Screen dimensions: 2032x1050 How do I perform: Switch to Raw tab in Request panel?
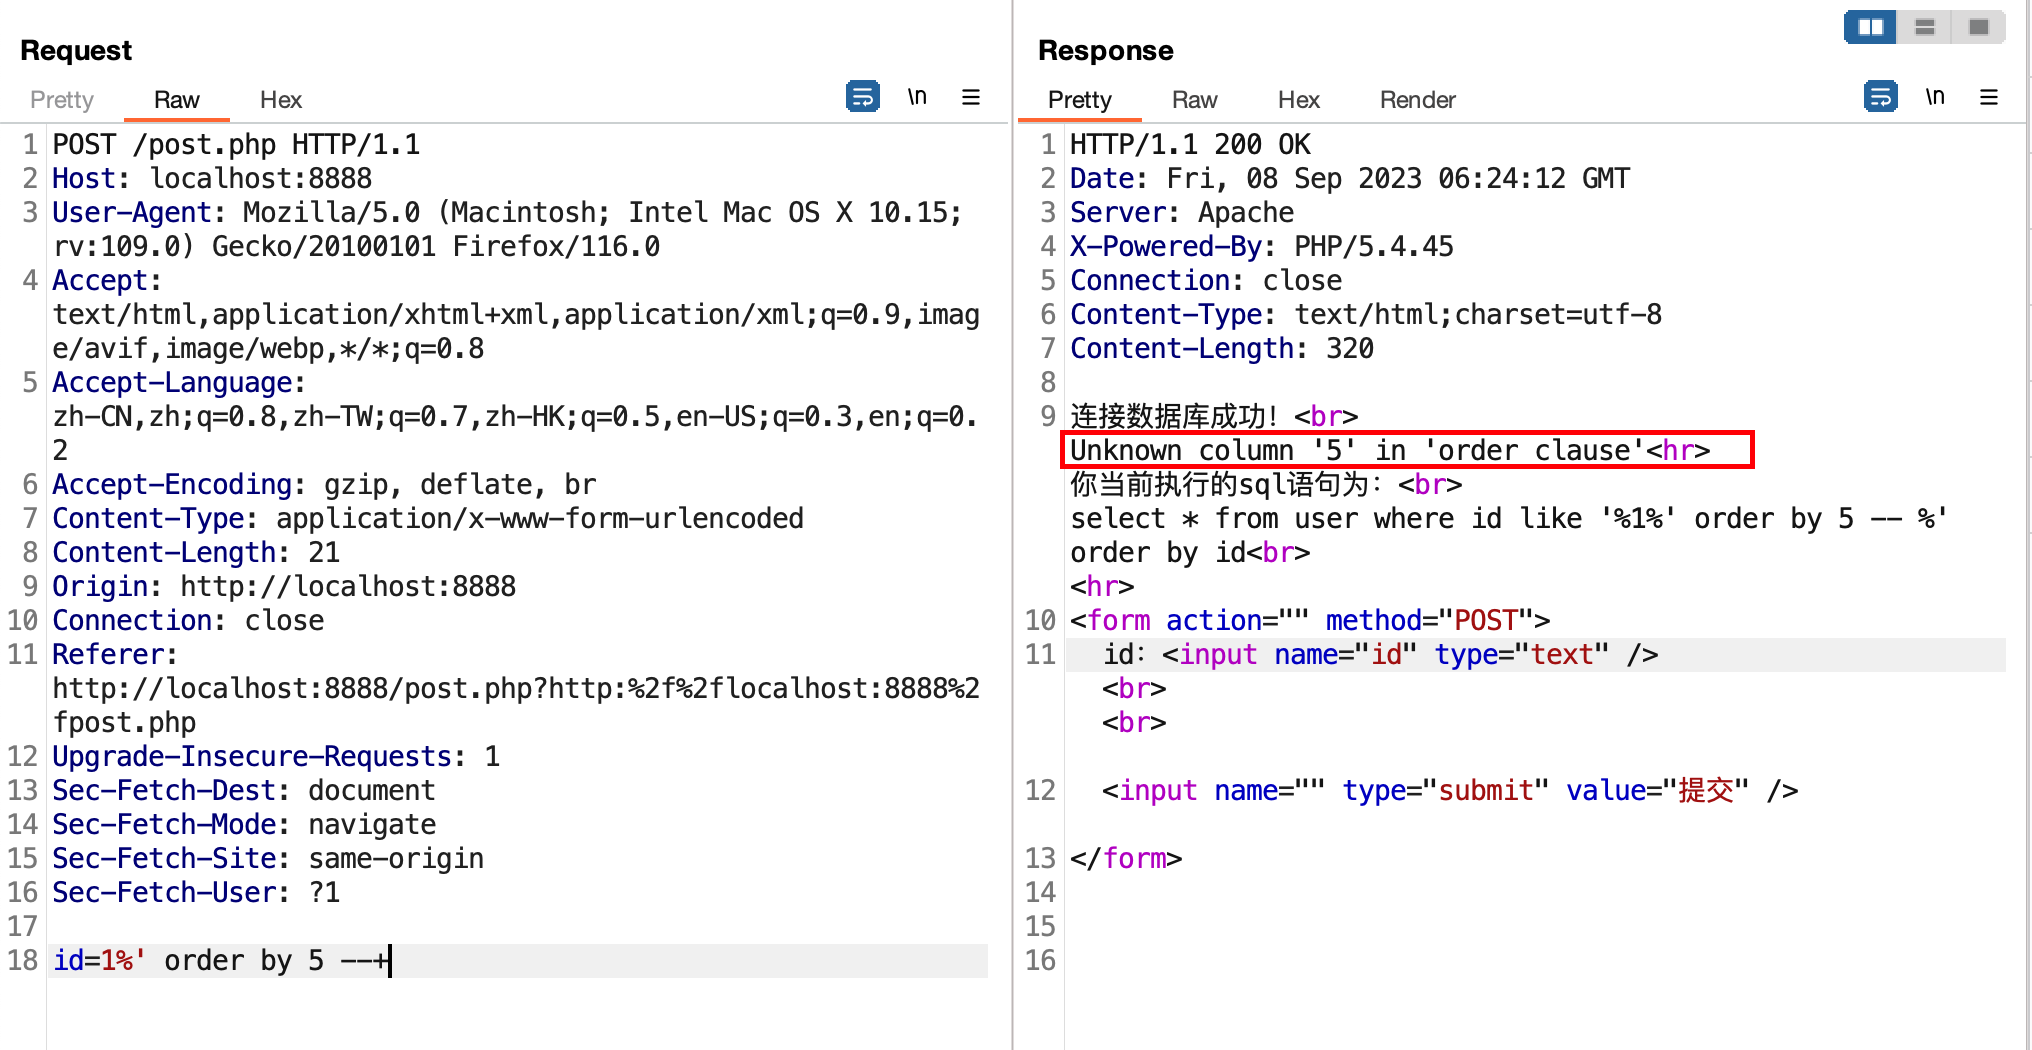pos(177,100)
